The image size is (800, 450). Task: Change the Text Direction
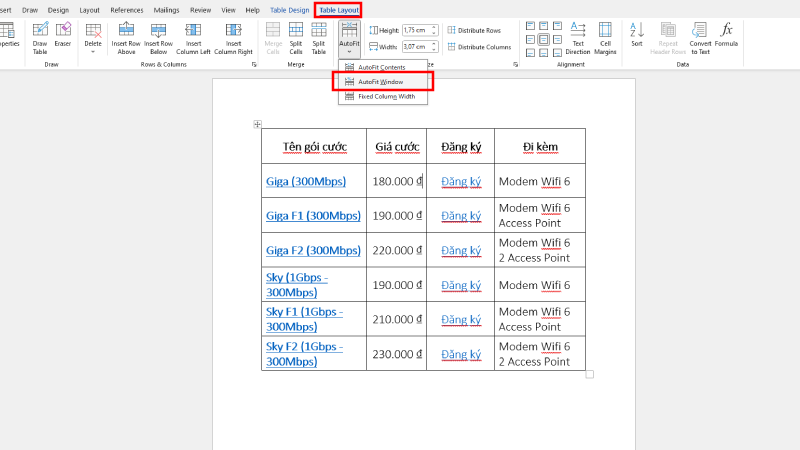578,36
